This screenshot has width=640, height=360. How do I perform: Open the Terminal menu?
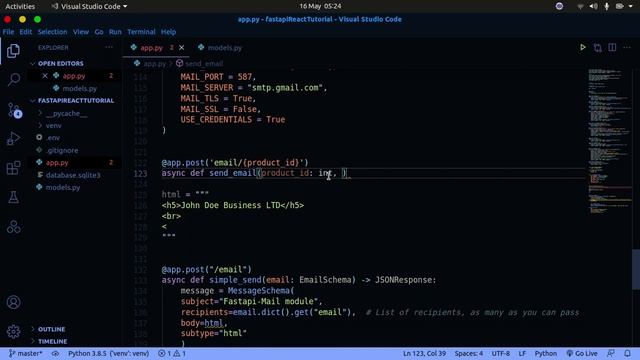click(141, 32)
